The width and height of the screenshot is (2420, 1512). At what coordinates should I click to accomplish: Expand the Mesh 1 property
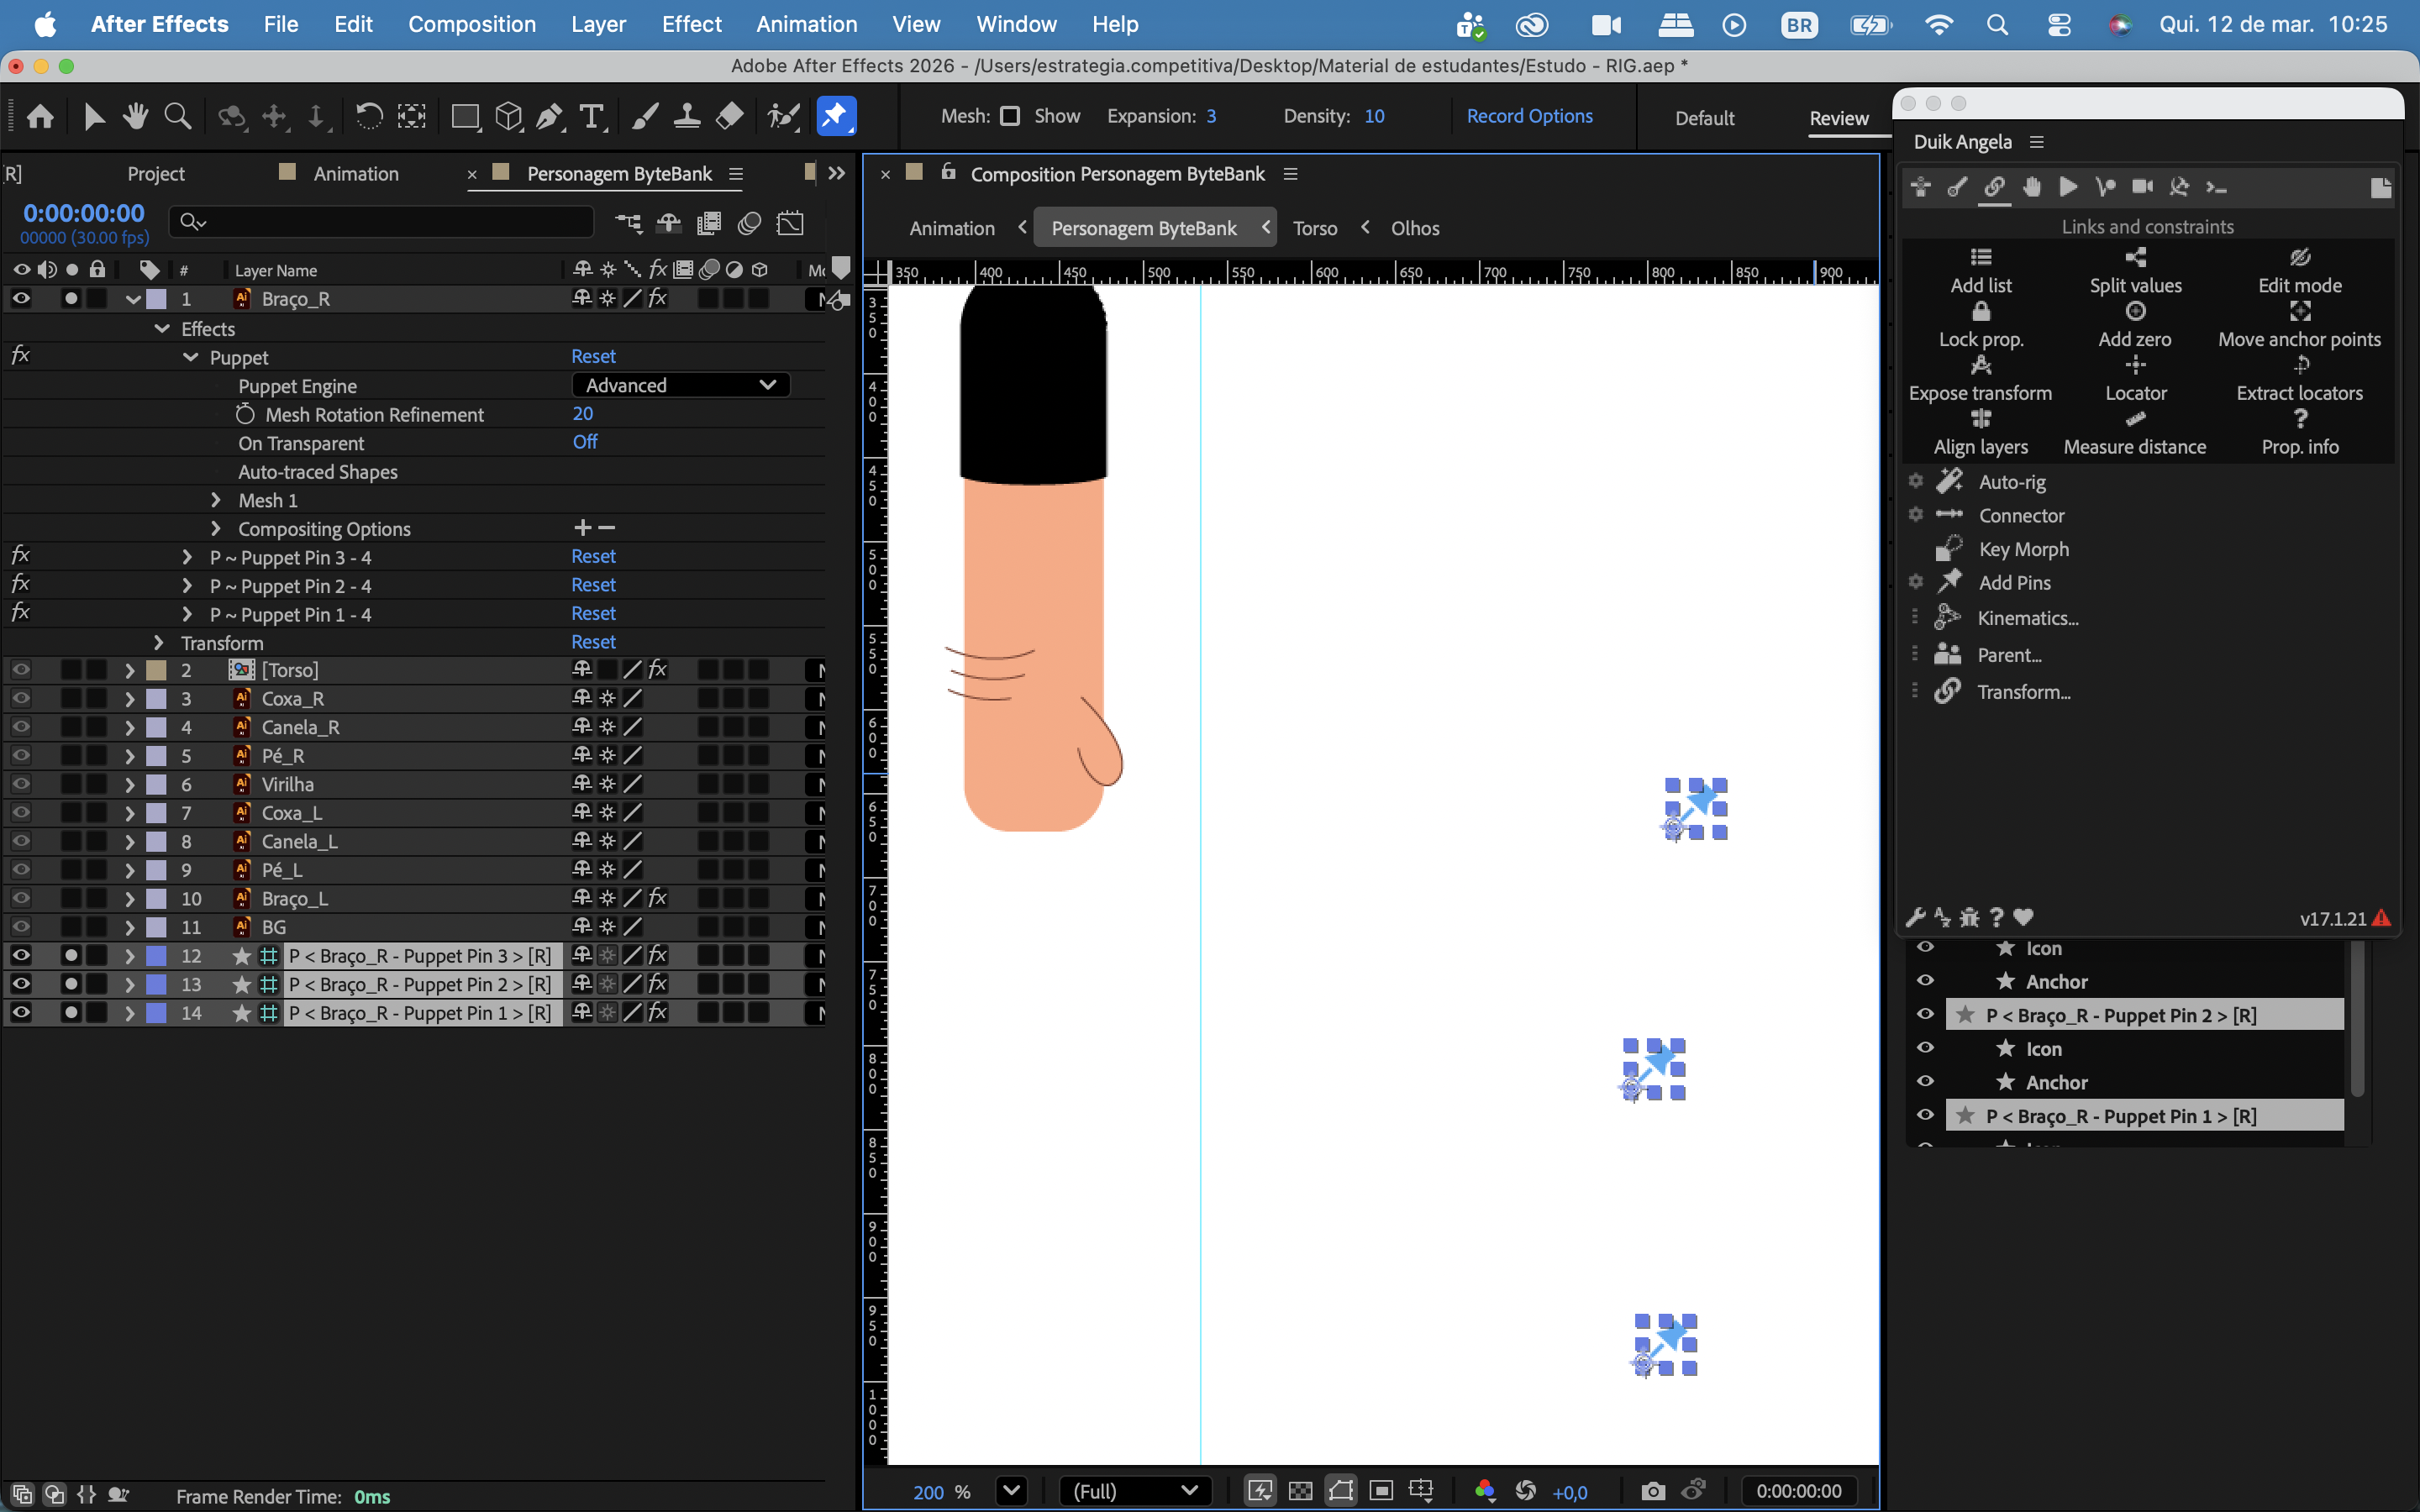click(x=216, y=500)
